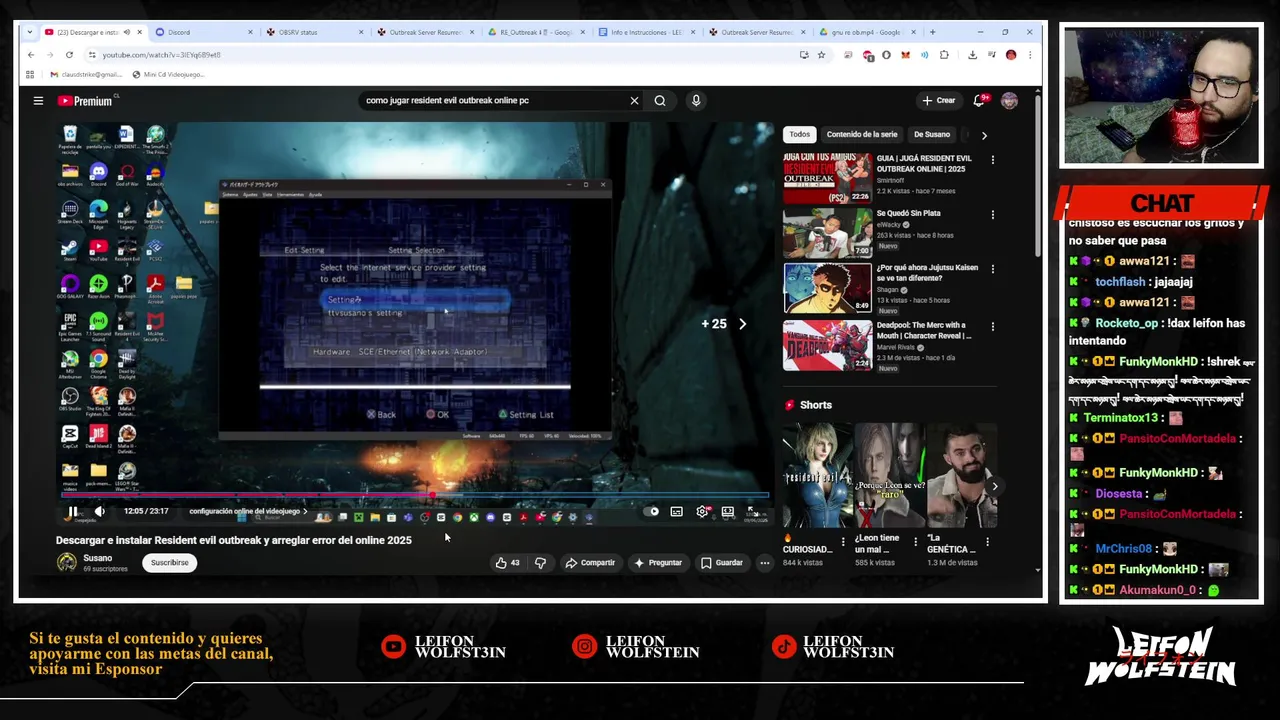Open options menu for Jujutsu Kaisen video
This screenshot has height=720, width=1280.
tap(993, 270)
